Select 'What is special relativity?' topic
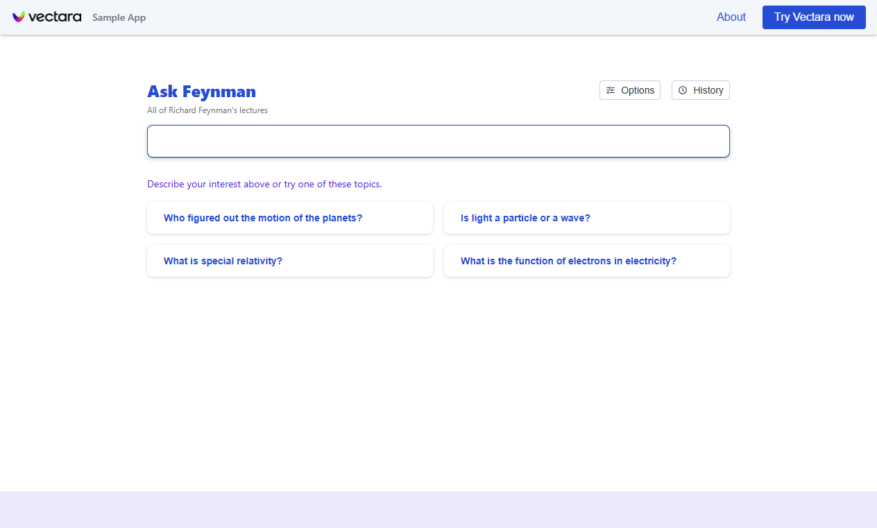The height and width of the screenshot is (528, 877). click(x=290, y=261)
